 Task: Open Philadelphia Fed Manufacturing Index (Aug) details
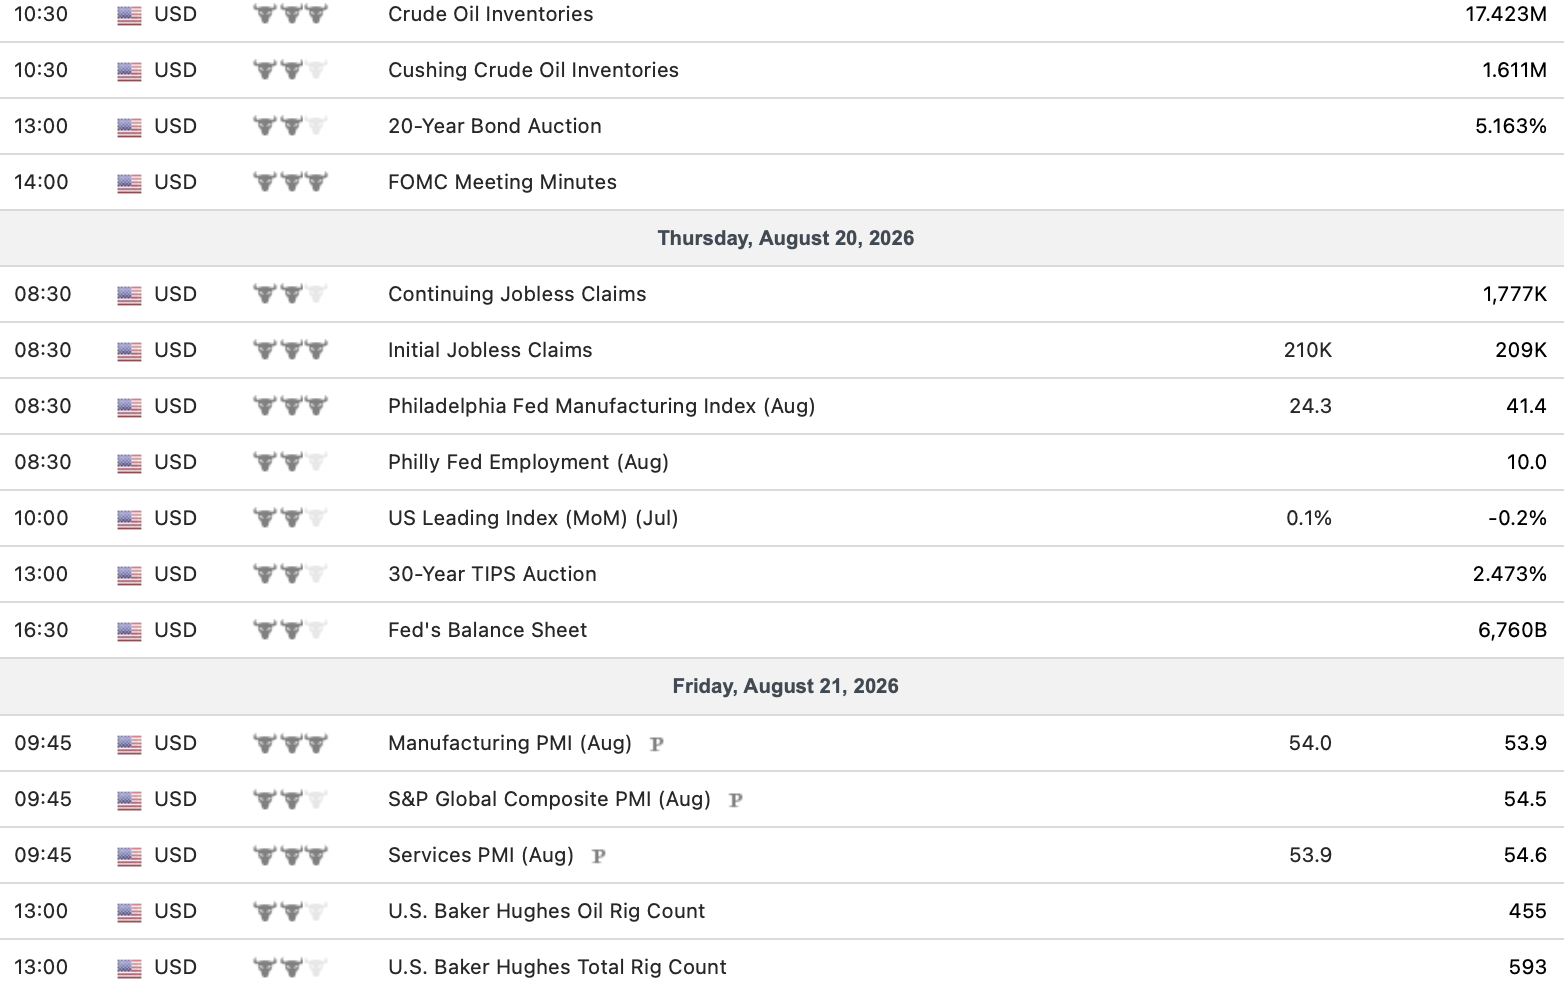click(601, 406)
